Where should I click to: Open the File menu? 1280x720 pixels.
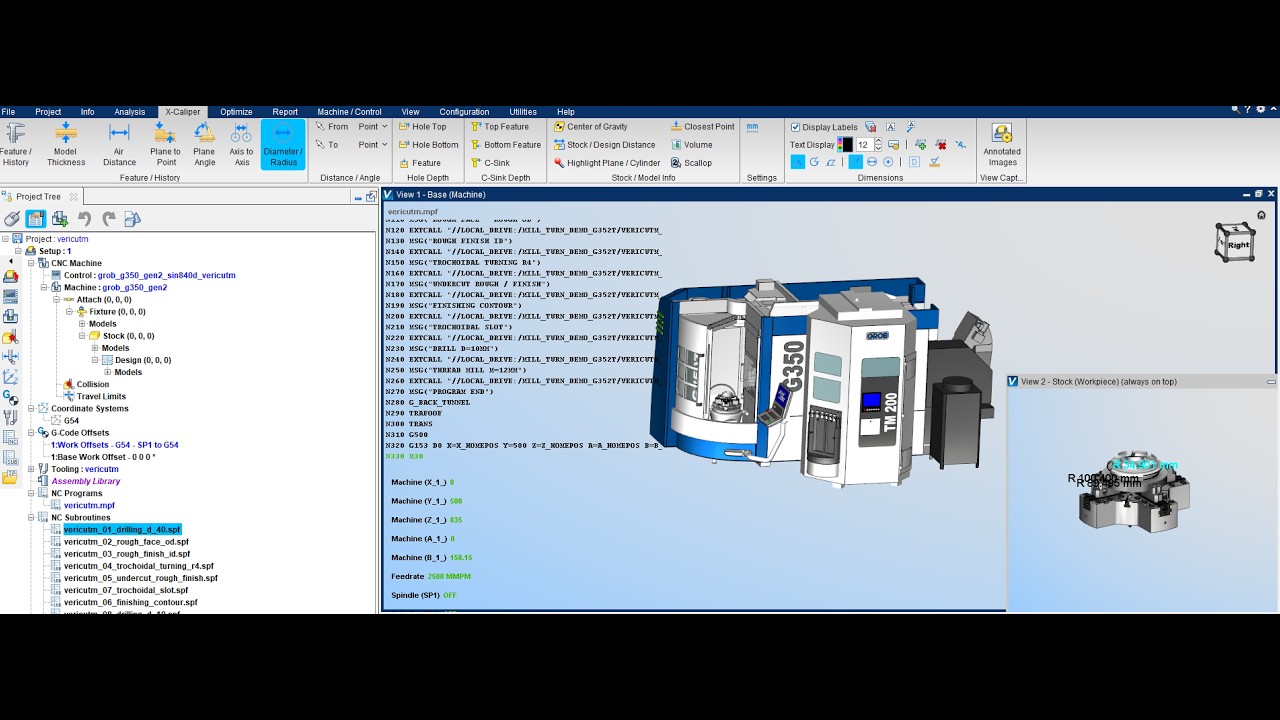coord(8,112)
